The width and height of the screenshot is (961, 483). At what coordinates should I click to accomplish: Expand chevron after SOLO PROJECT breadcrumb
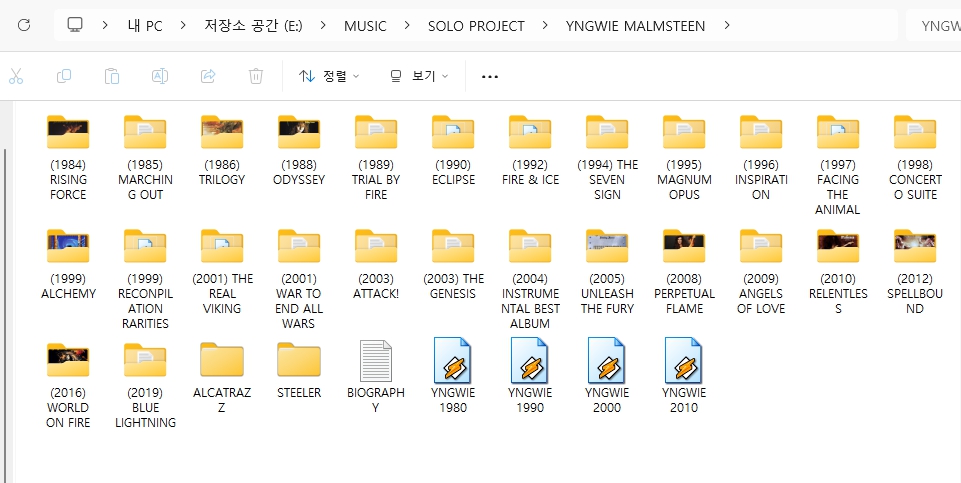(x=545, y=26)
